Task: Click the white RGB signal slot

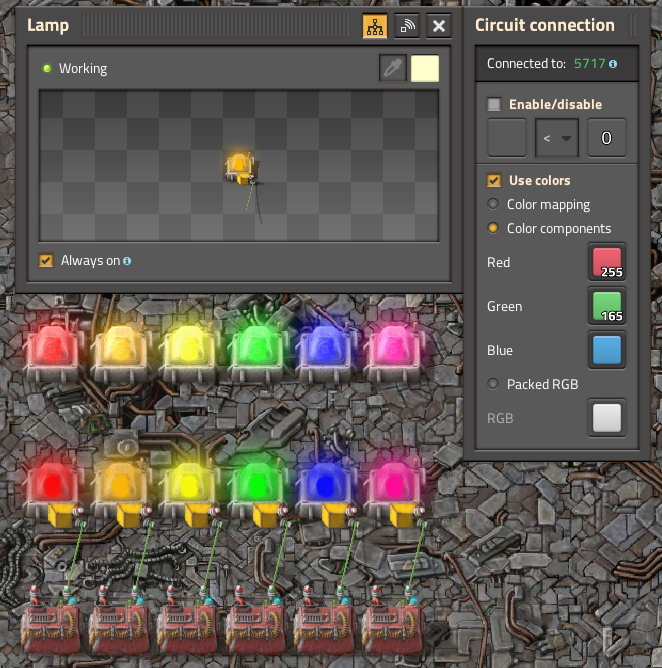Action: (x=607, y=418)
